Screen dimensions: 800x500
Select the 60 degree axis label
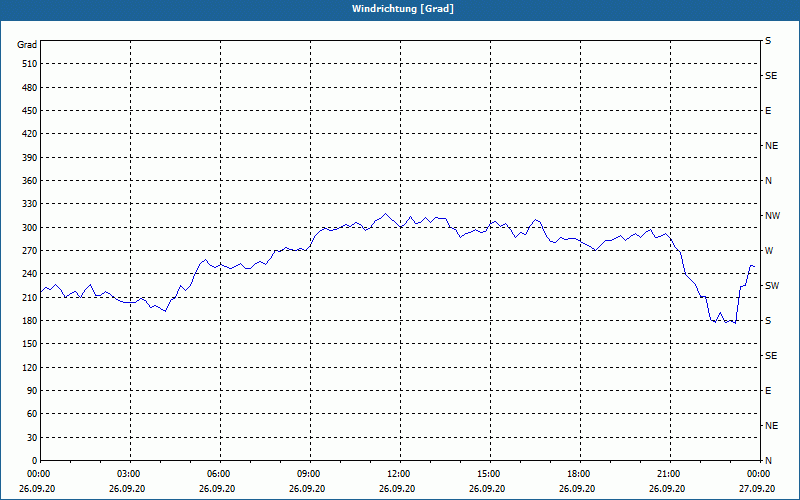click(32, 414)
